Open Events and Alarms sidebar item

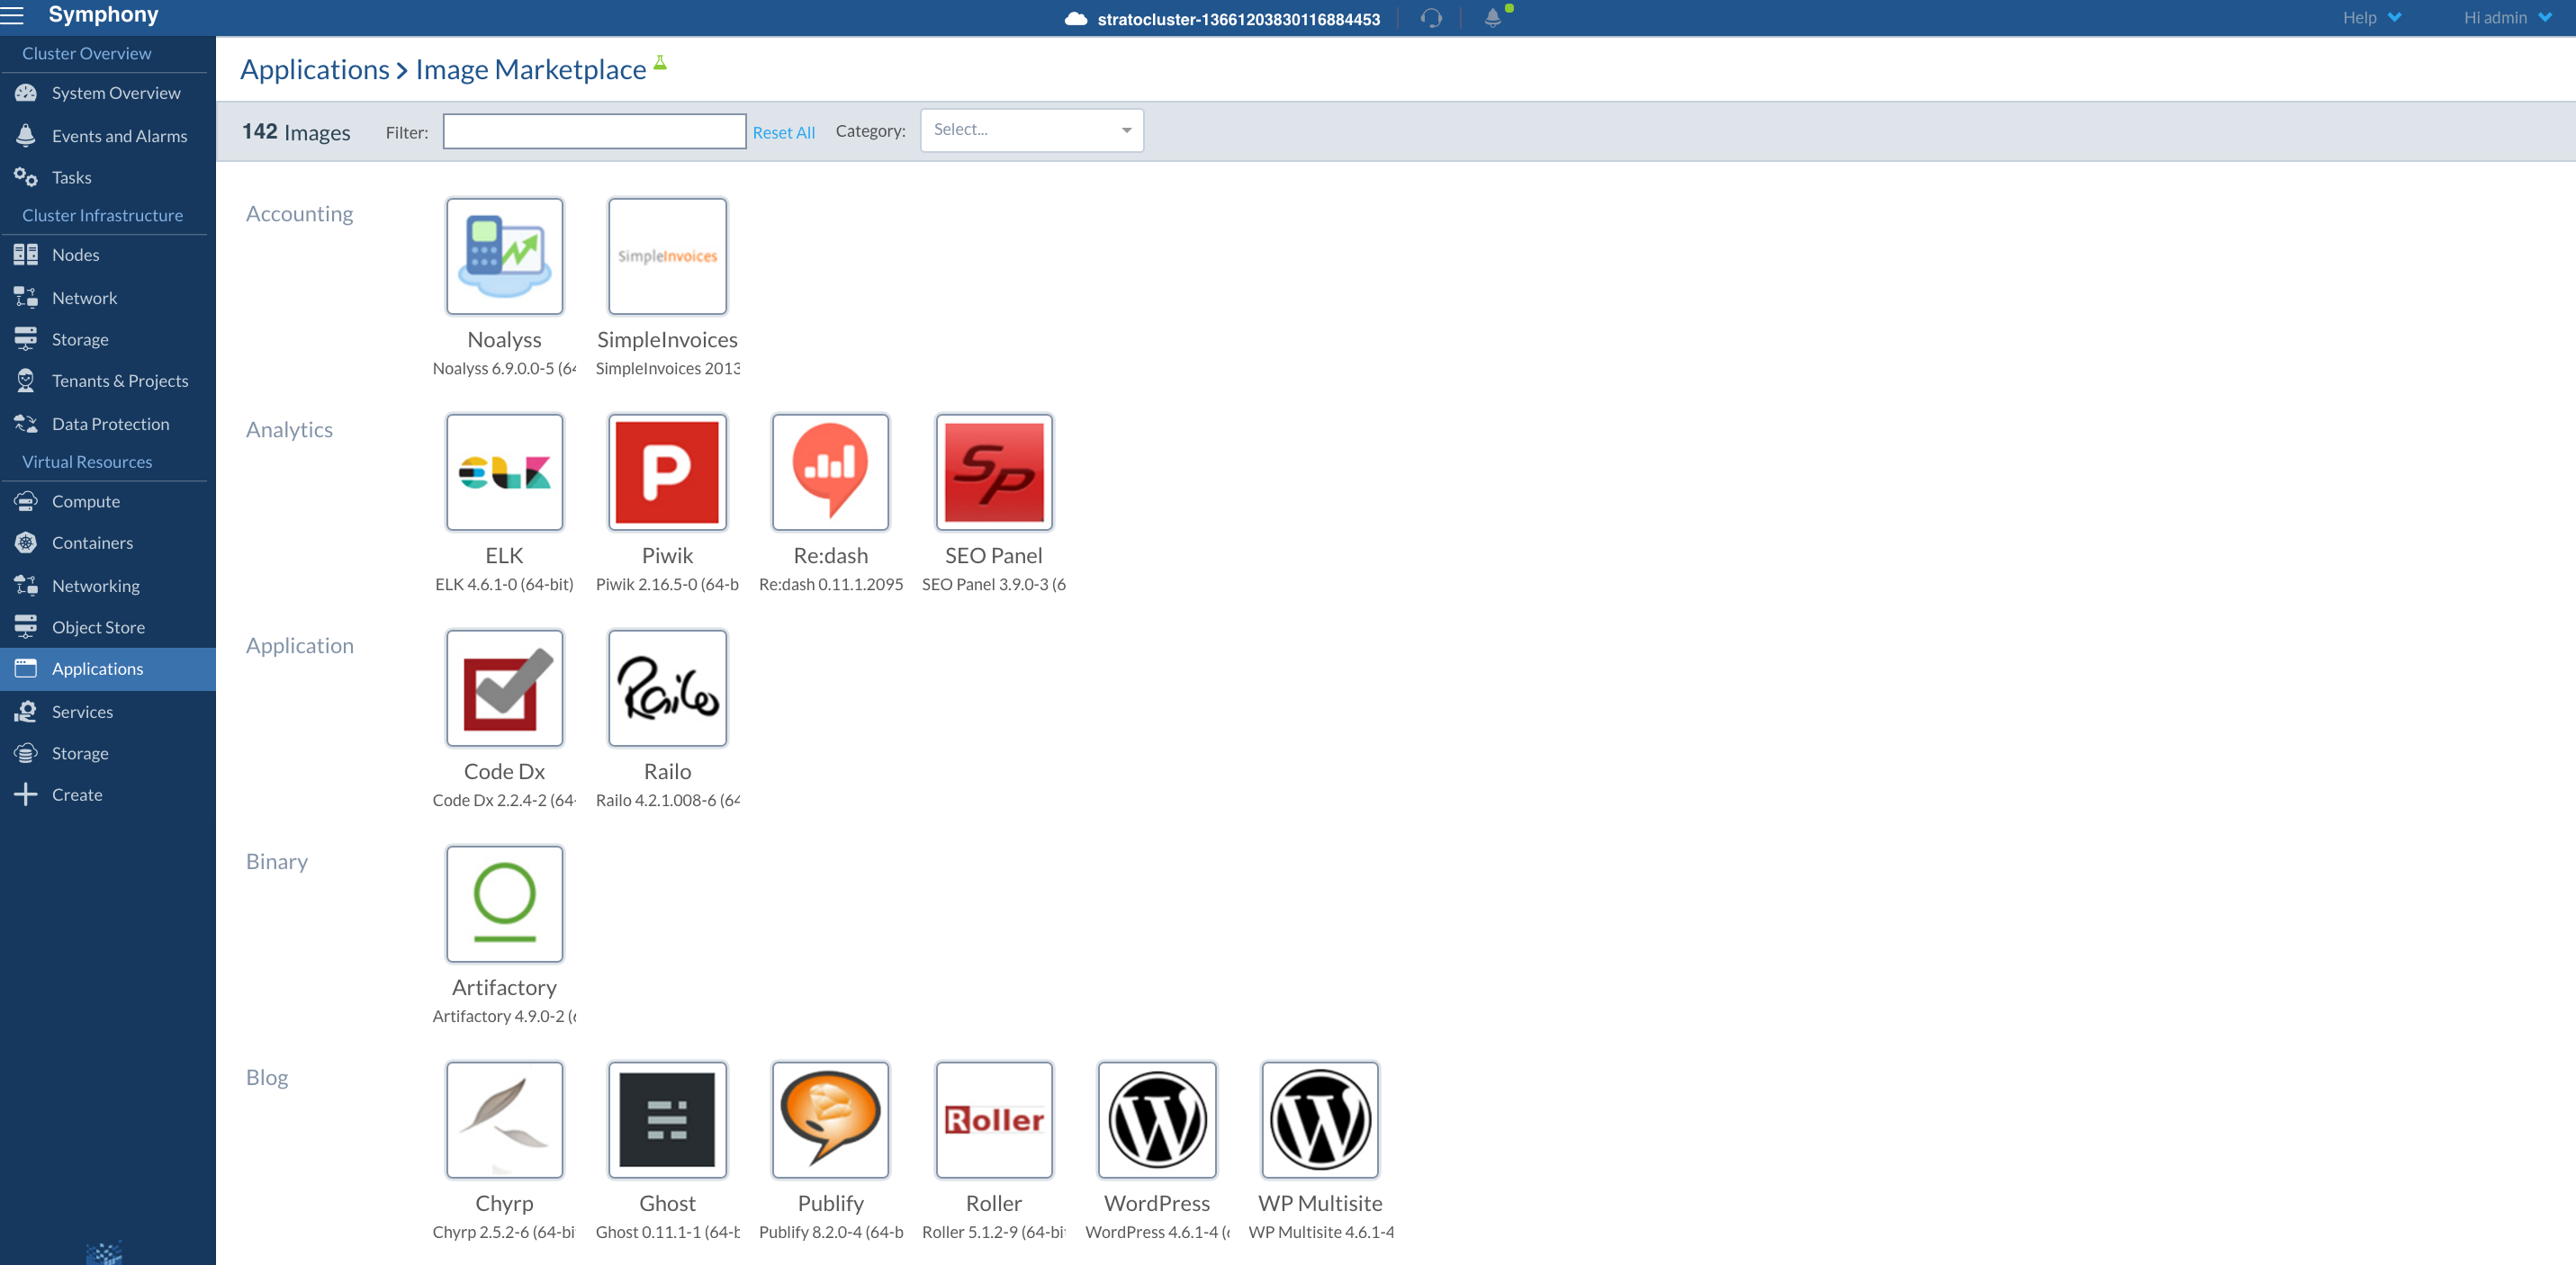[119, 136]
